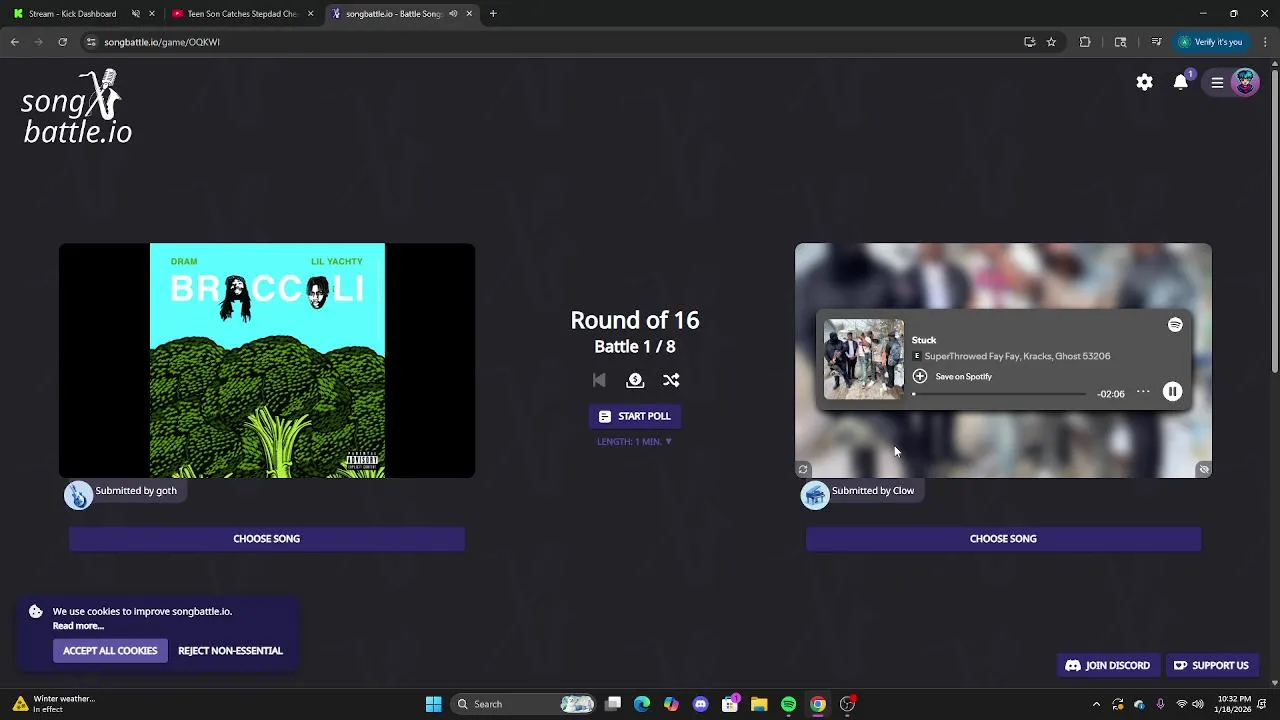Toggle the hide-player eye icon on right card
This screenshot has width=1280, height=720.
(1204, 469)
